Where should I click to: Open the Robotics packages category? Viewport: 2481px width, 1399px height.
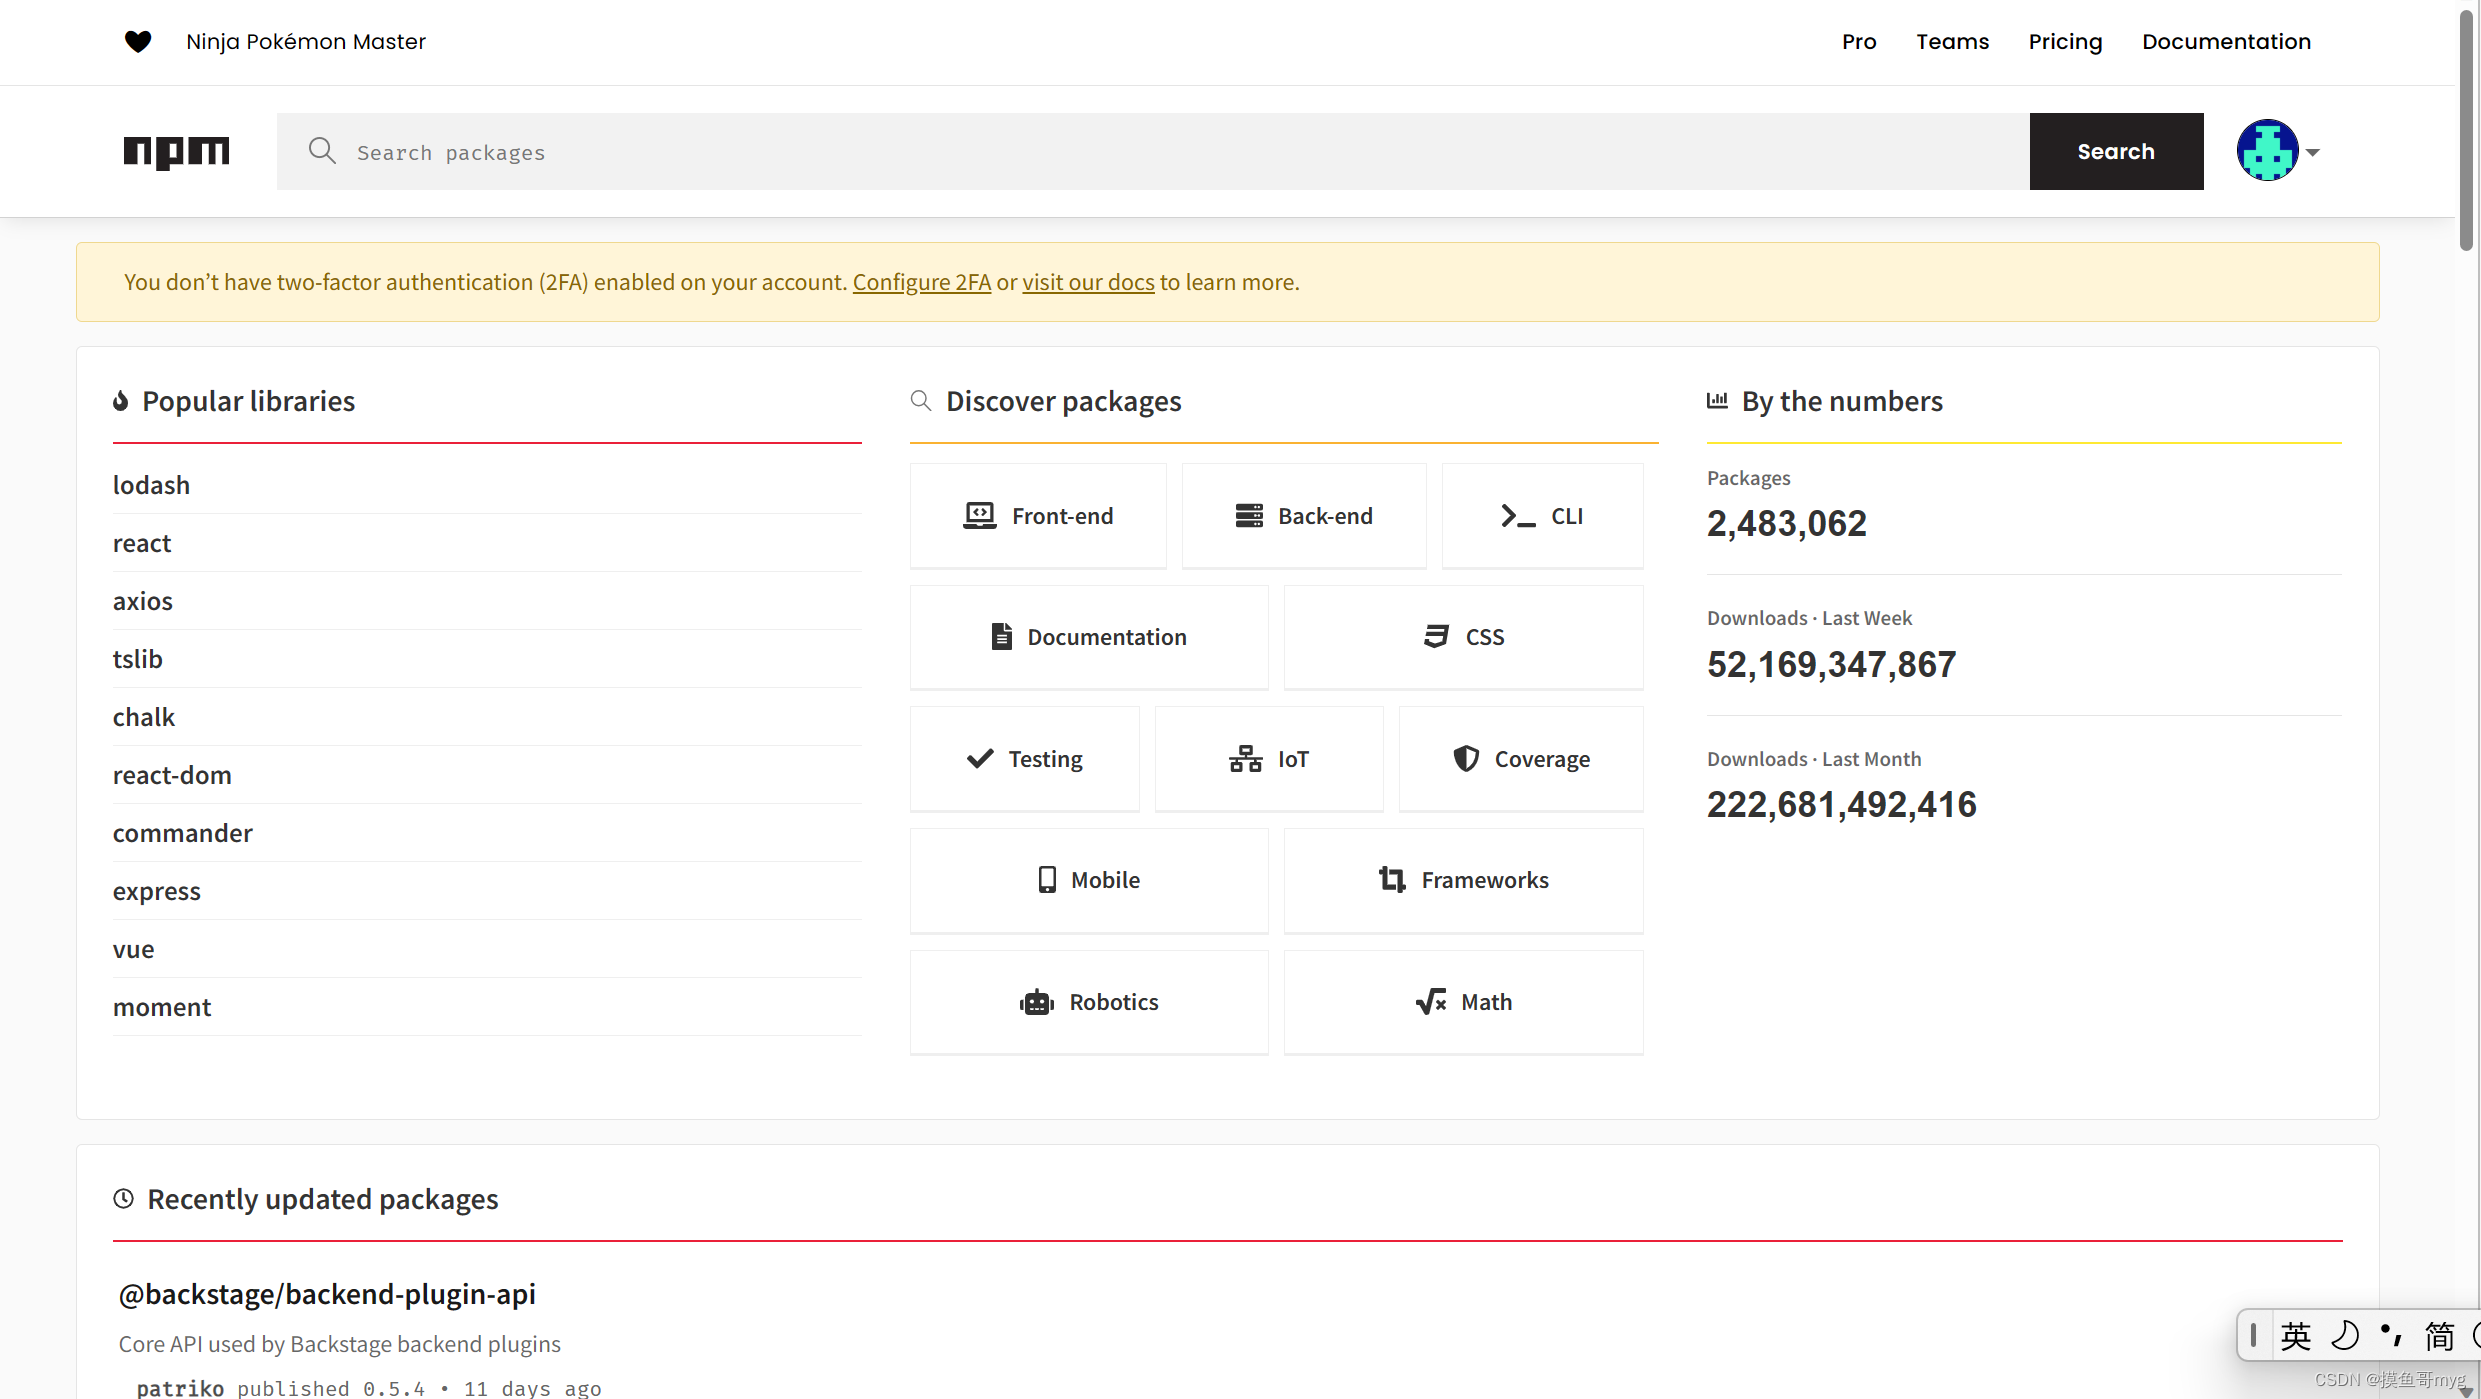click(x=1089, y=1002)
